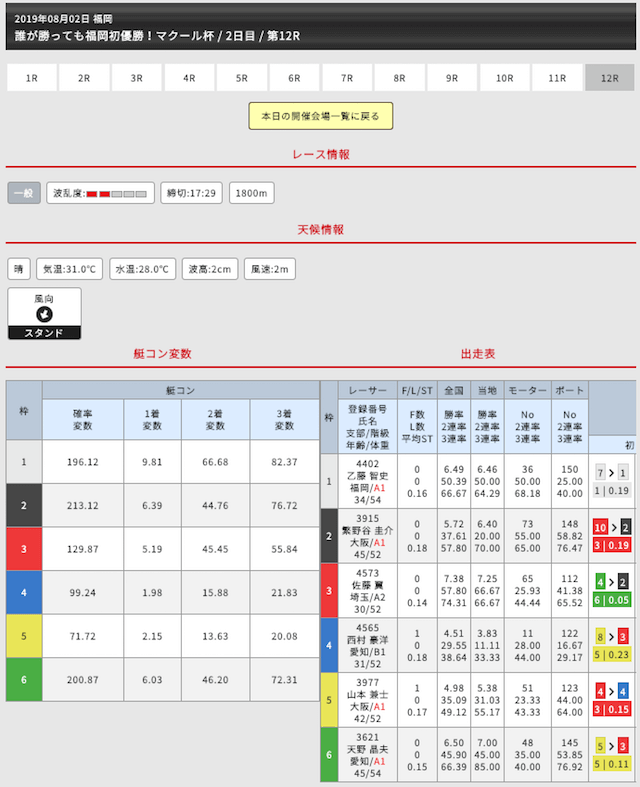
Task: Select the 6R race tab
Action: [x=294, y=78]
